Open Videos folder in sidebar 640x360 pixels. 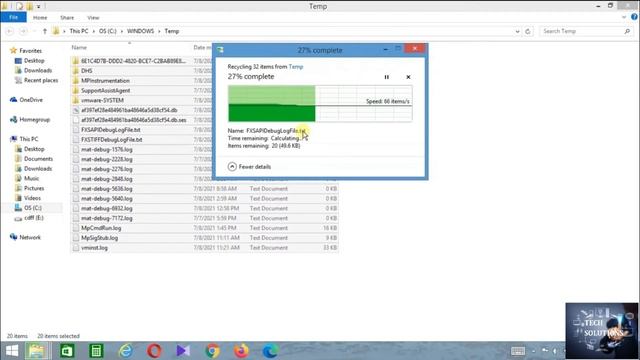(32, 198)
